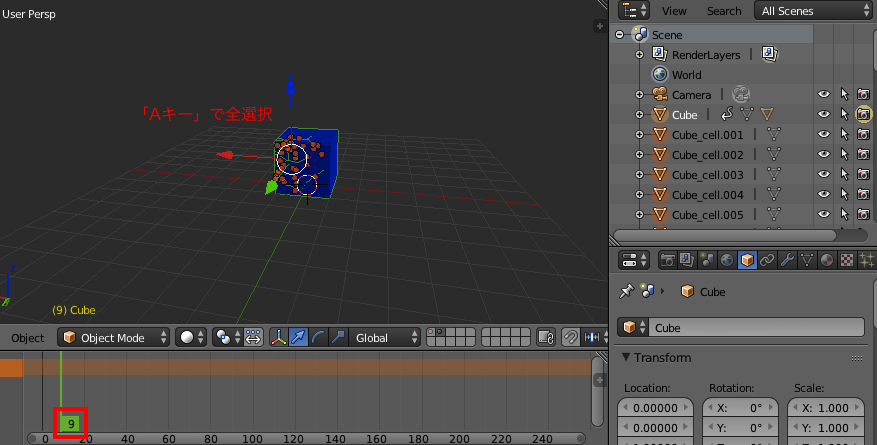Open the properties editor type selector
This screenshot has height=445, width=877.
(634, 260)
